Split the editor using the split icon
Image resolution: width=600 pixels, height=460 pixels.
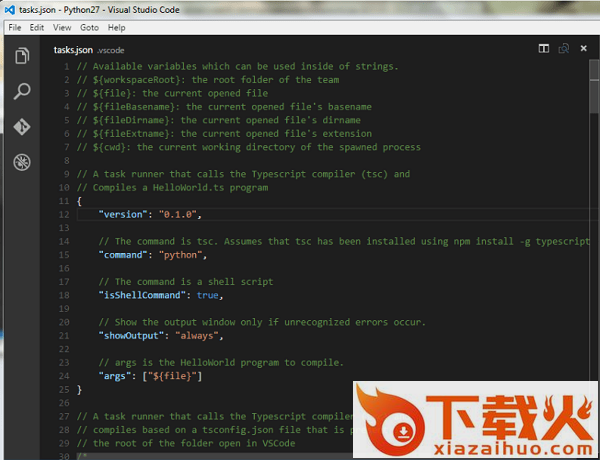[544, 48]
